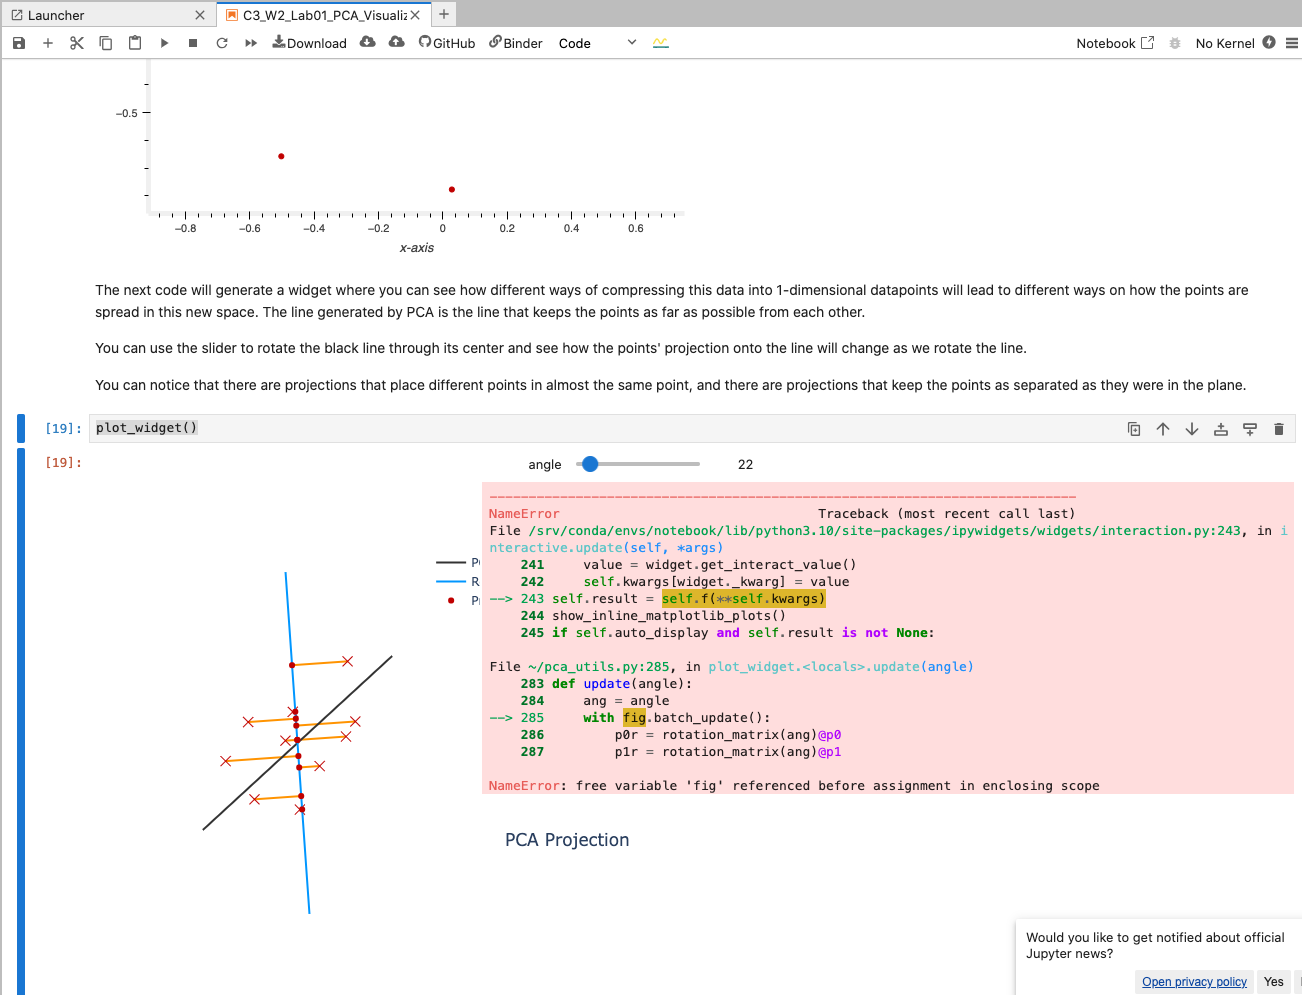Insert a new cell below with plus icon
This screenshot has height=995, width=1302.
(x=48, y=43)
